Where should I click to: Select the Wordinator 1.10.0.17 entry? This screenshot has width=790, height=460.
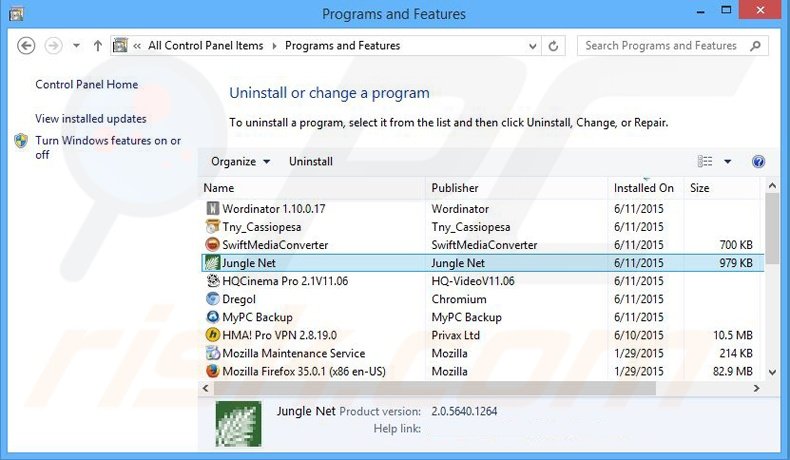[274, 209]
